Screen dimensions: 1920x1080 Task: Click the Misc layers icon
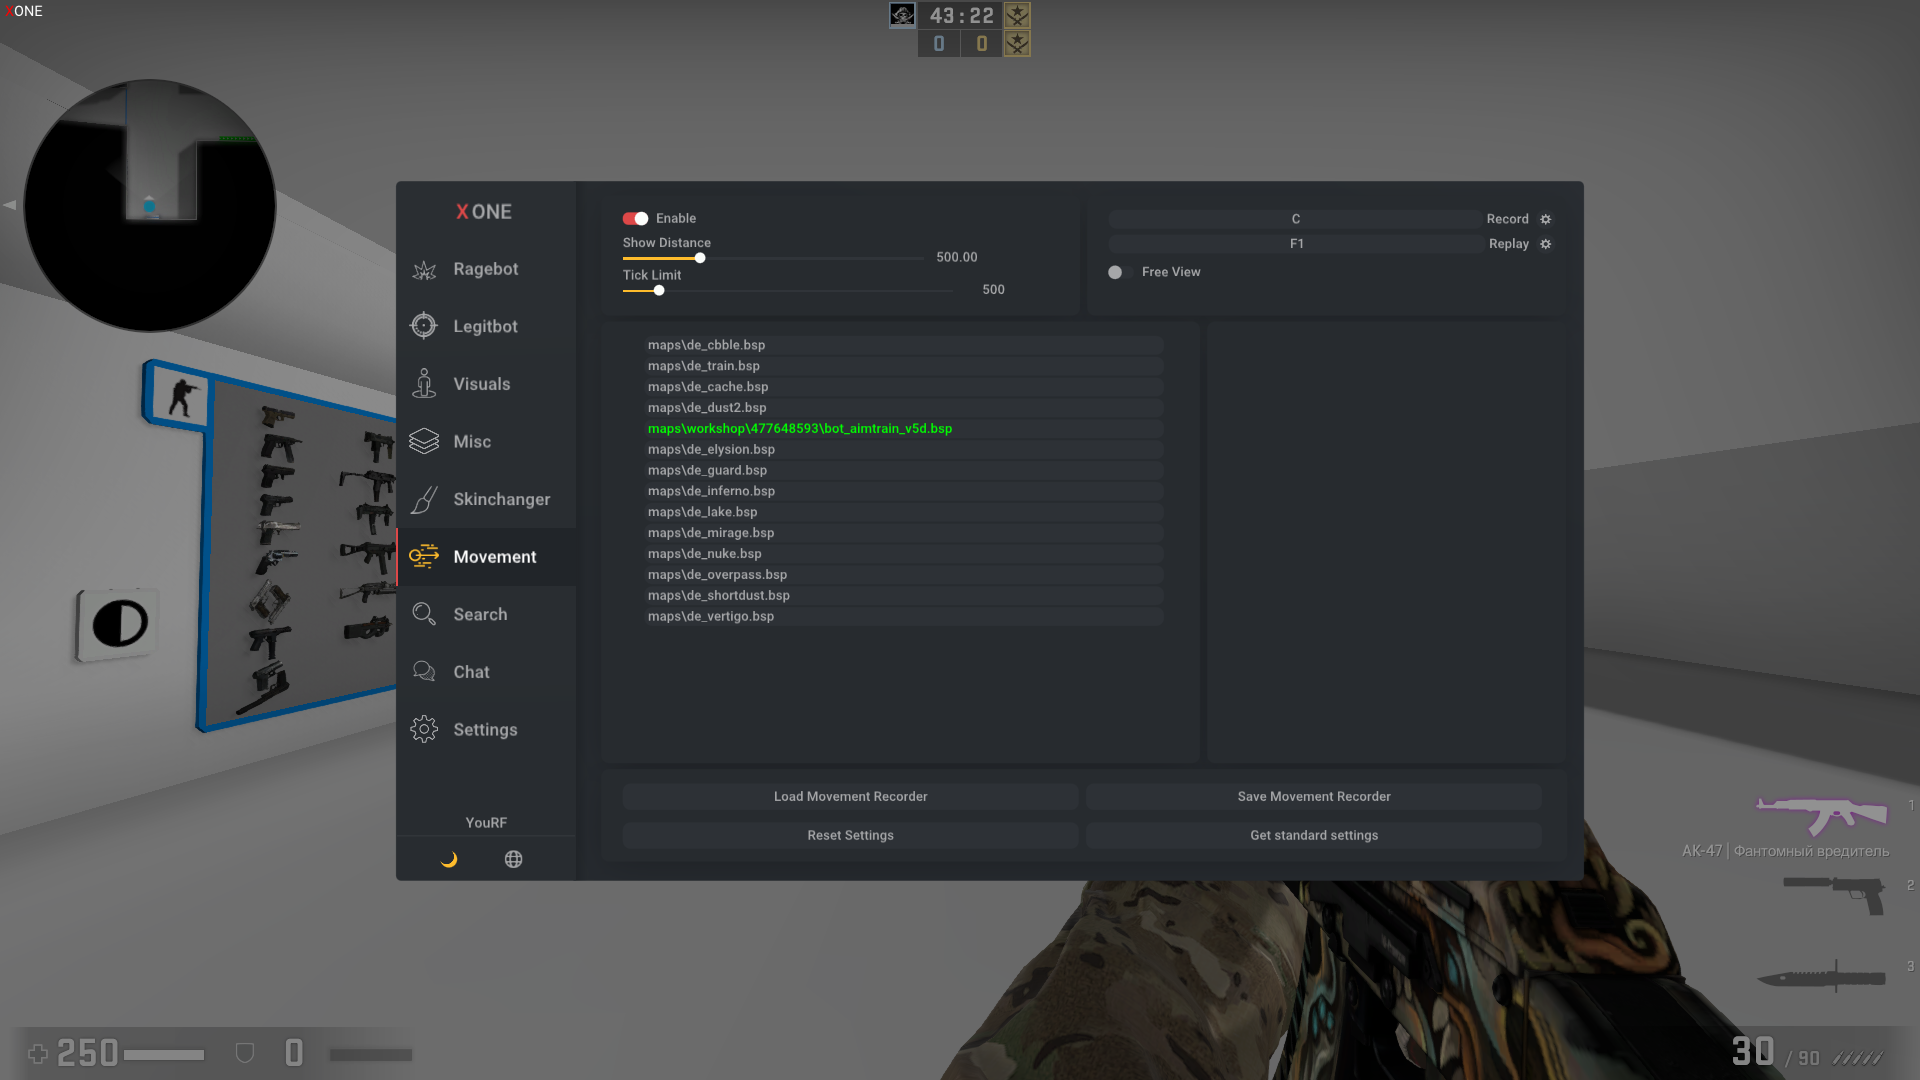click(424, 441)
